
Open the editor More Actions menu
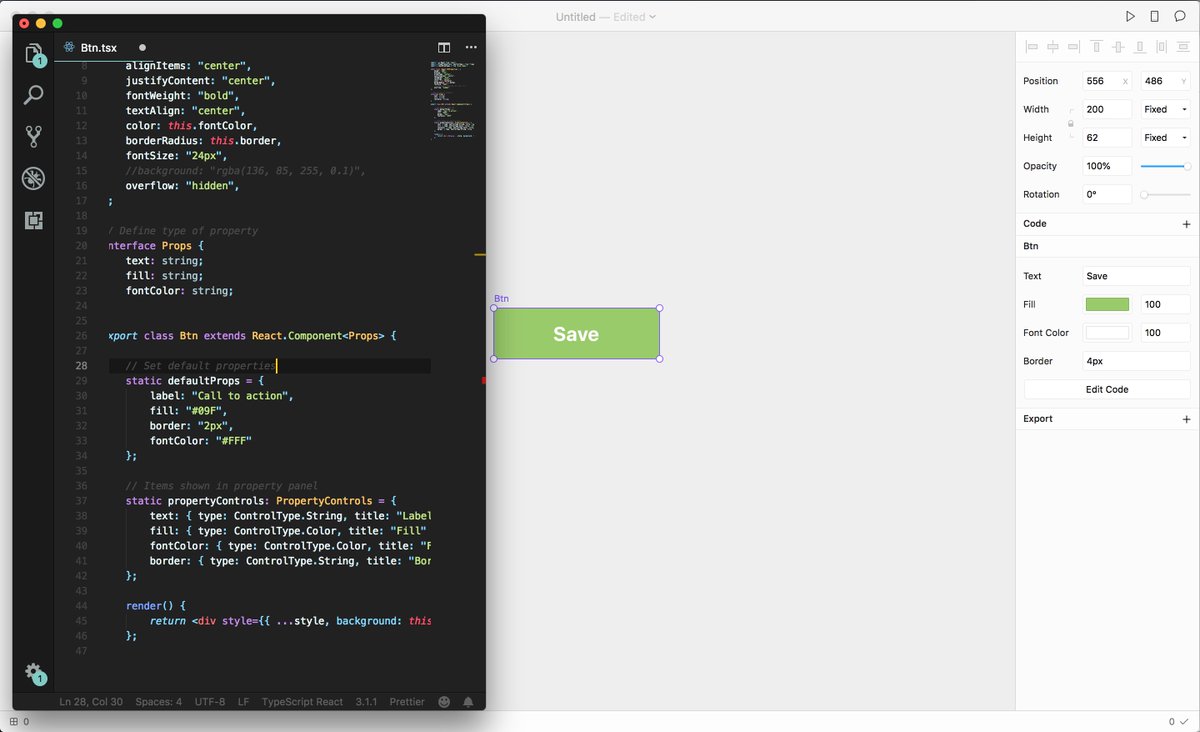[471, 47]
